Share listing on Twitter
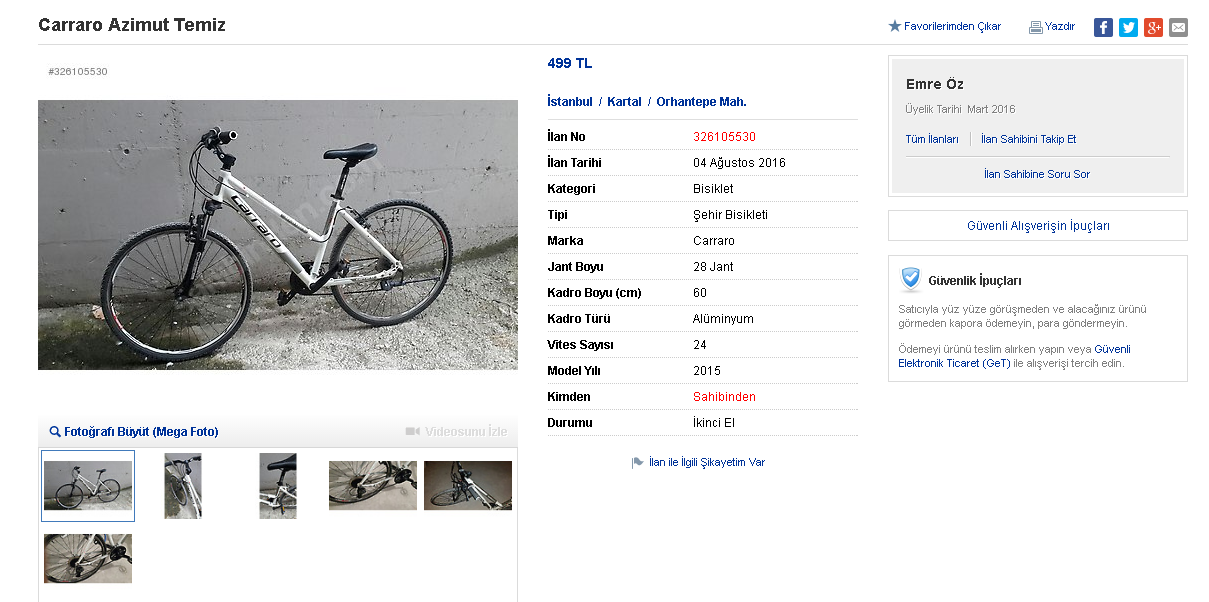This screenshot has width=1209, height=602. (x=1128, y=27)
